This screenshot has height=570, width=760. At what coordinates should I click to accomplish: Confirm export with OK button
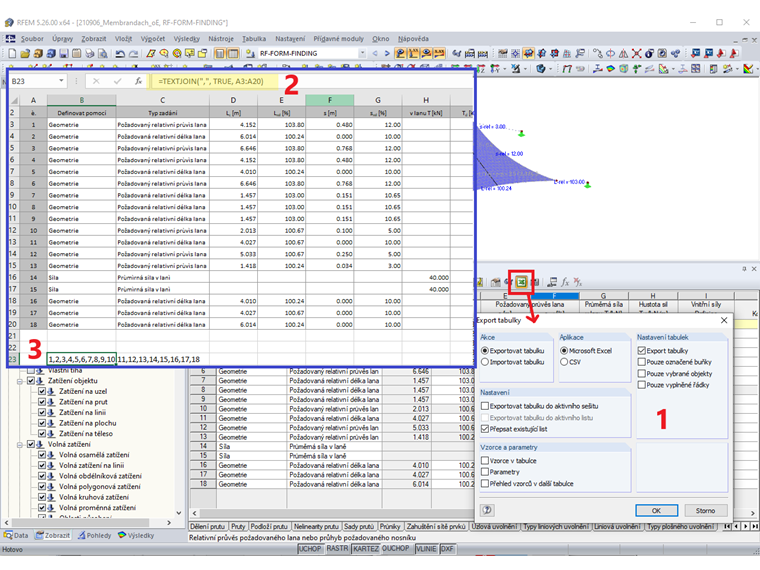656,510
